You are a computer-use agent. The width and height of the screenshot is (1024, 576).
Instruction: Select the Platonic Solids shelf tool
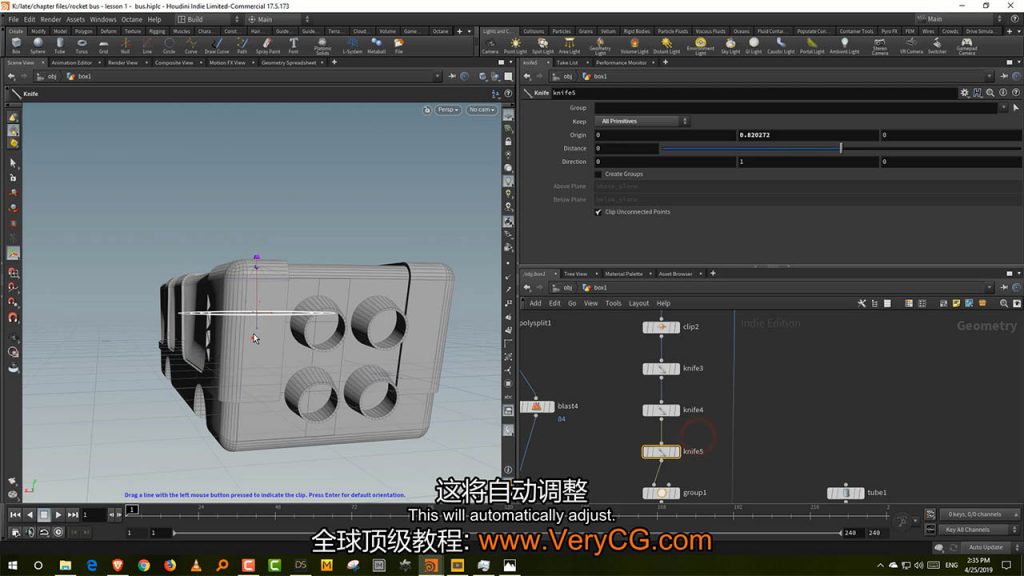coord(323,46)
